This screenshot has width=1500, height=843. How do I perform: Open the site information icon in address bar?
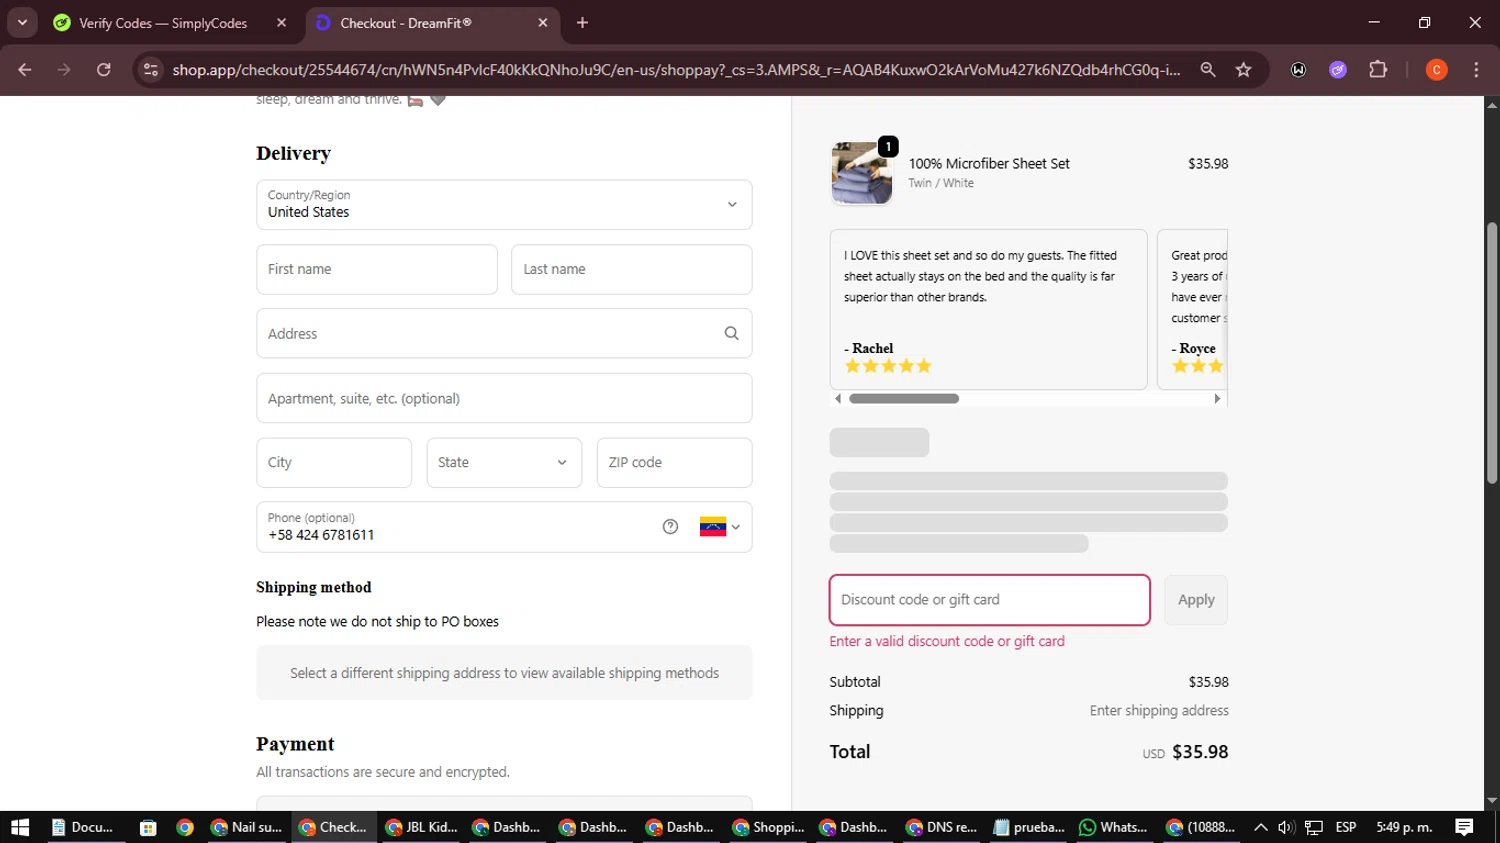[x=151, y=70]
